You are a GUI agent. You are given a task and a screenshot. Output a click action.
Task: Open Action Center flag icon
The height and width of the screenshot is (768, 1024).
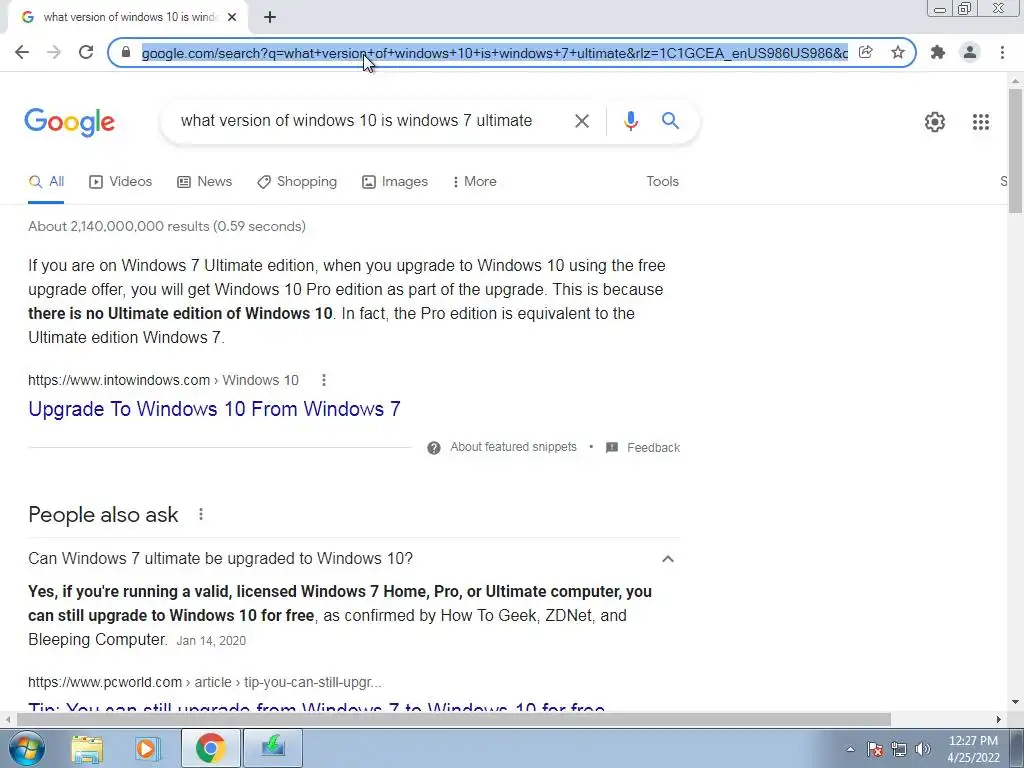point(875,749)
